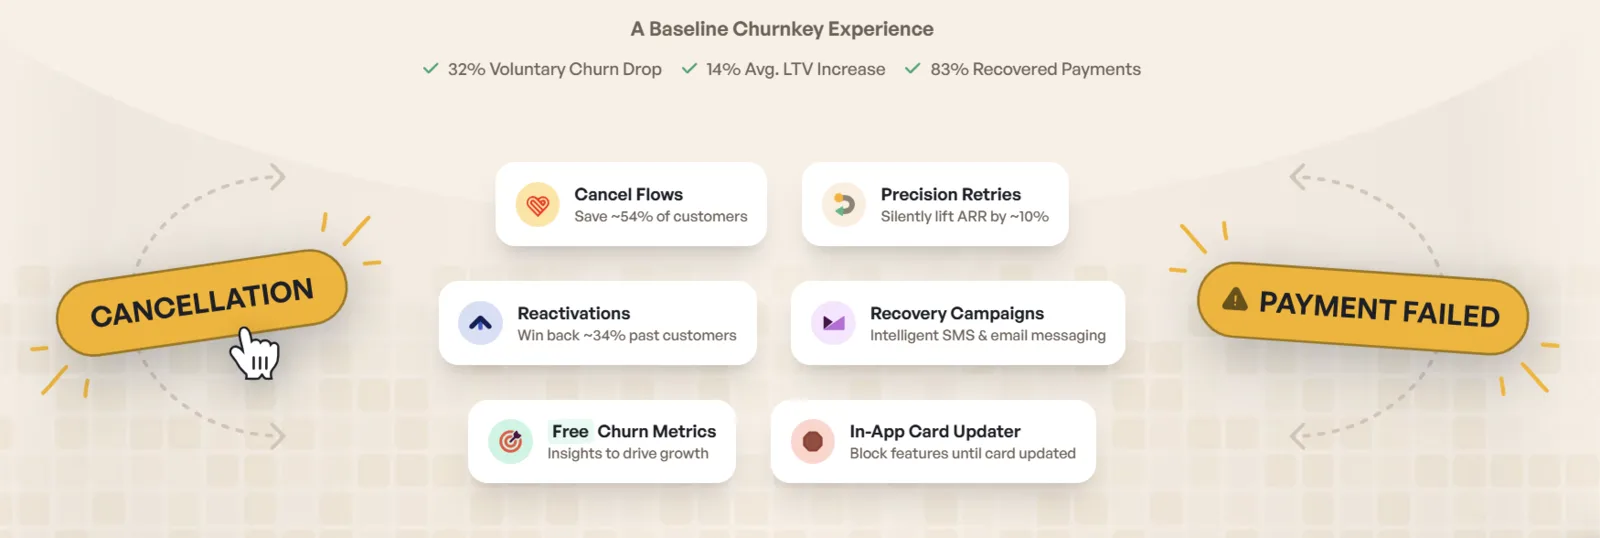
Task: Click checkmark beside 32% Voluntary Churn Drop
Action: [x=431, y=69]
